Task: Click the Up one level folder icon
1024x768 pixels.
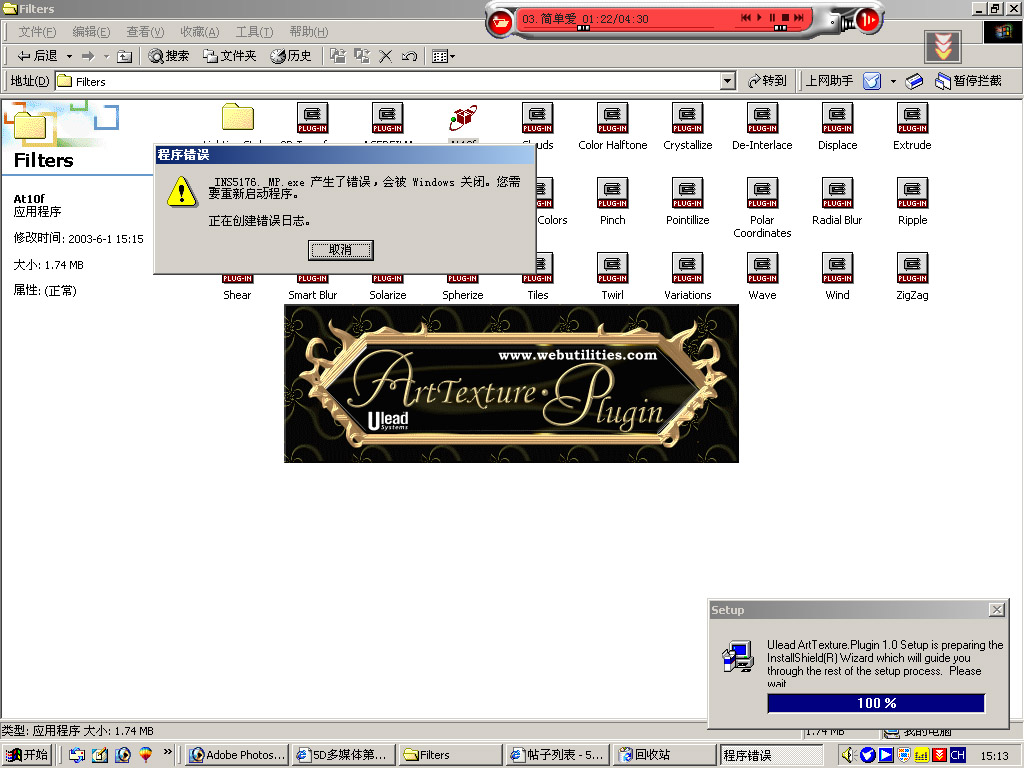Action: click(124, 57)
